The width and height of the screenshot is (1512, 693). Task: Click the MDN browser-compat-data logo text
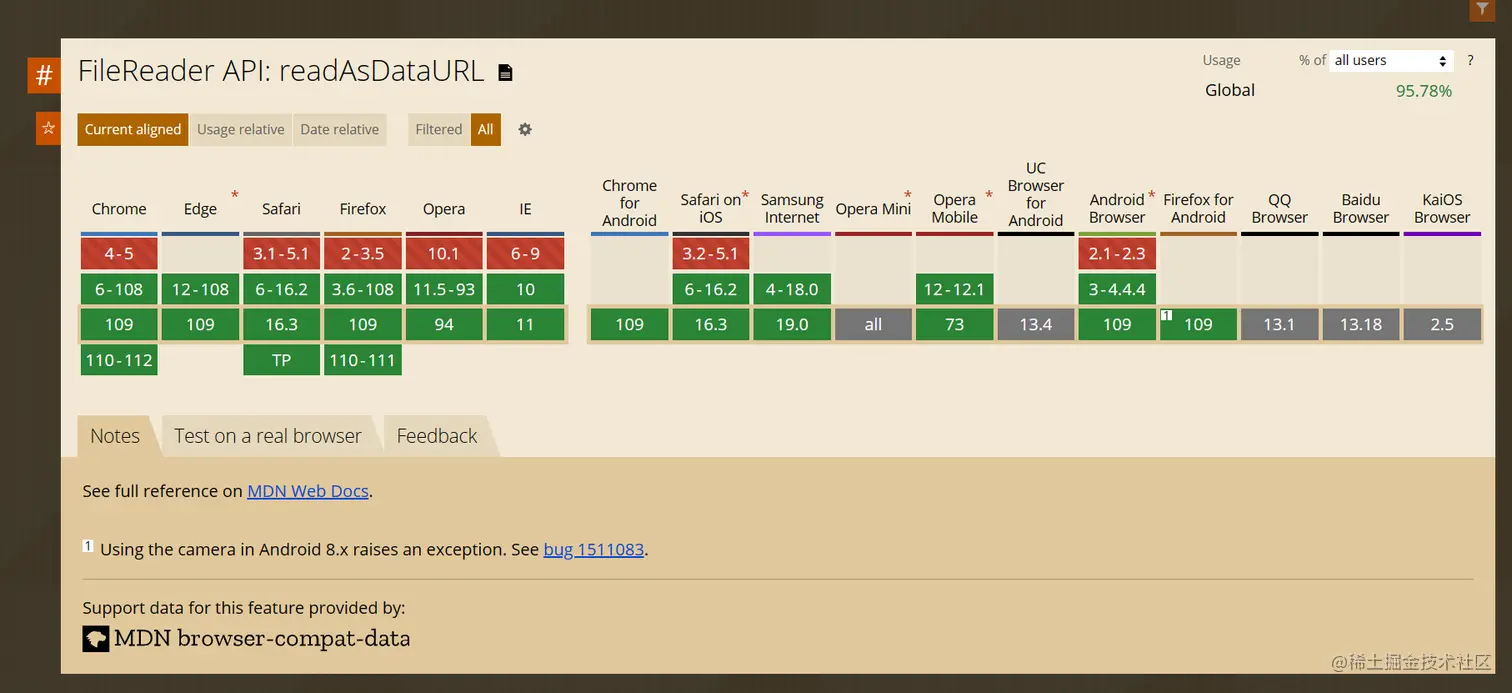click(247, 638)
